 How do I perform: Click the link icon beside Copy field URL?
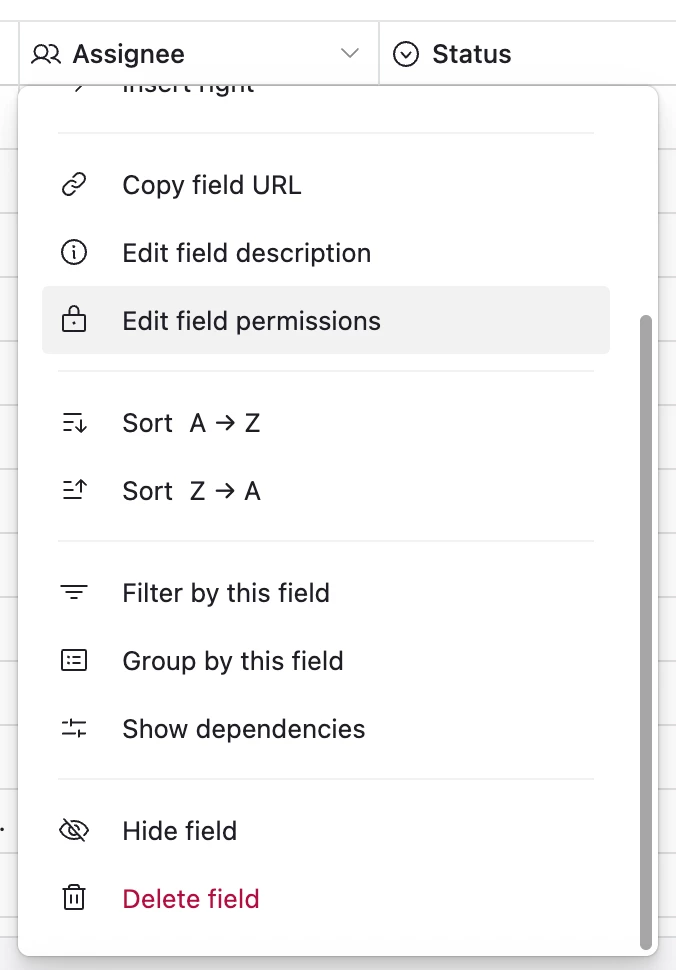tap(74, 185)
